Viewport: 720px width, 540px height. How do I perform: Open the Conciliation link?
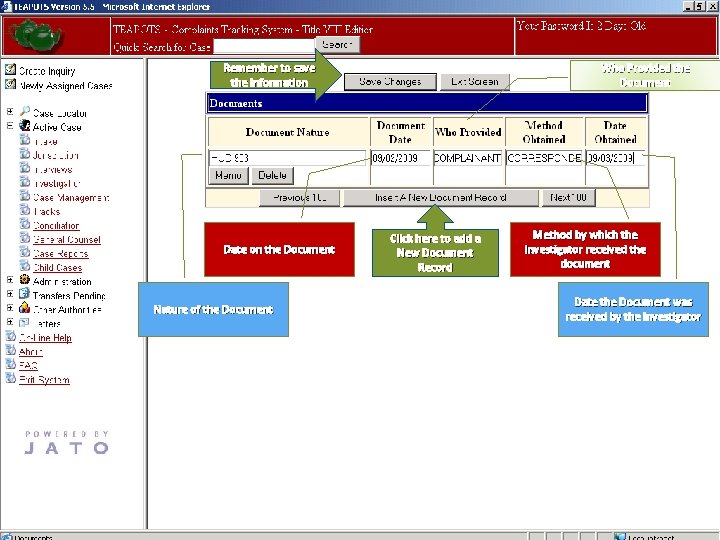tap(56, 225)
